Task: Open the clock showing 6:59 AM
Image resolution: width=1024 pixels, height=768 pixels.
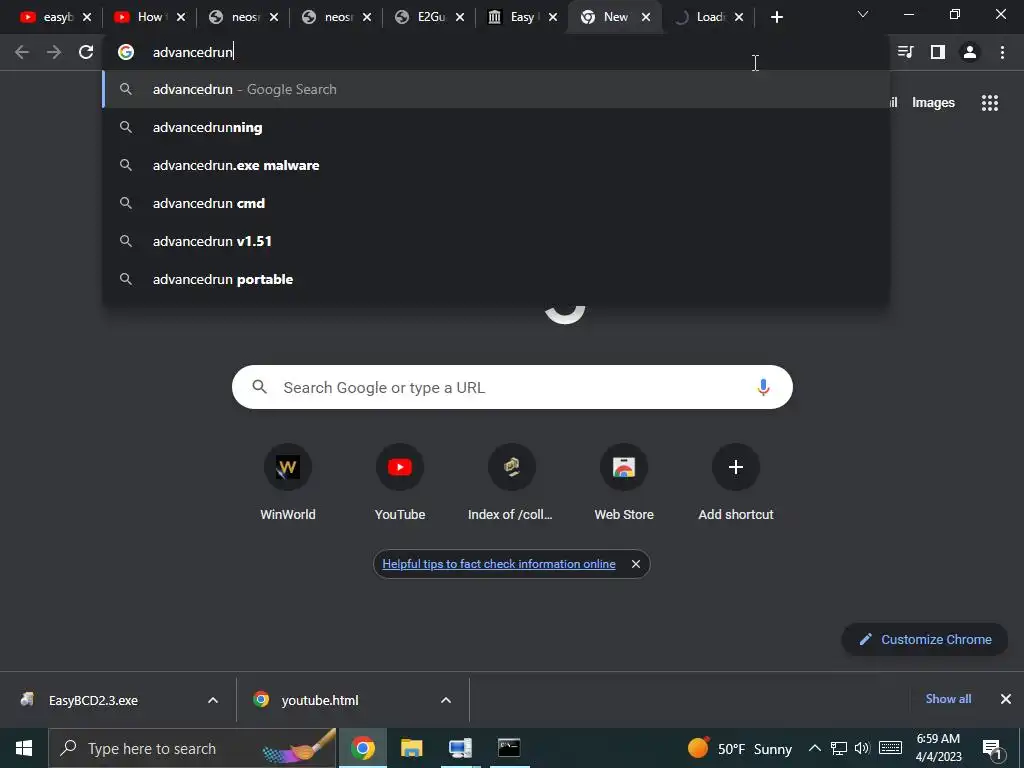Action: click(938, 748)
